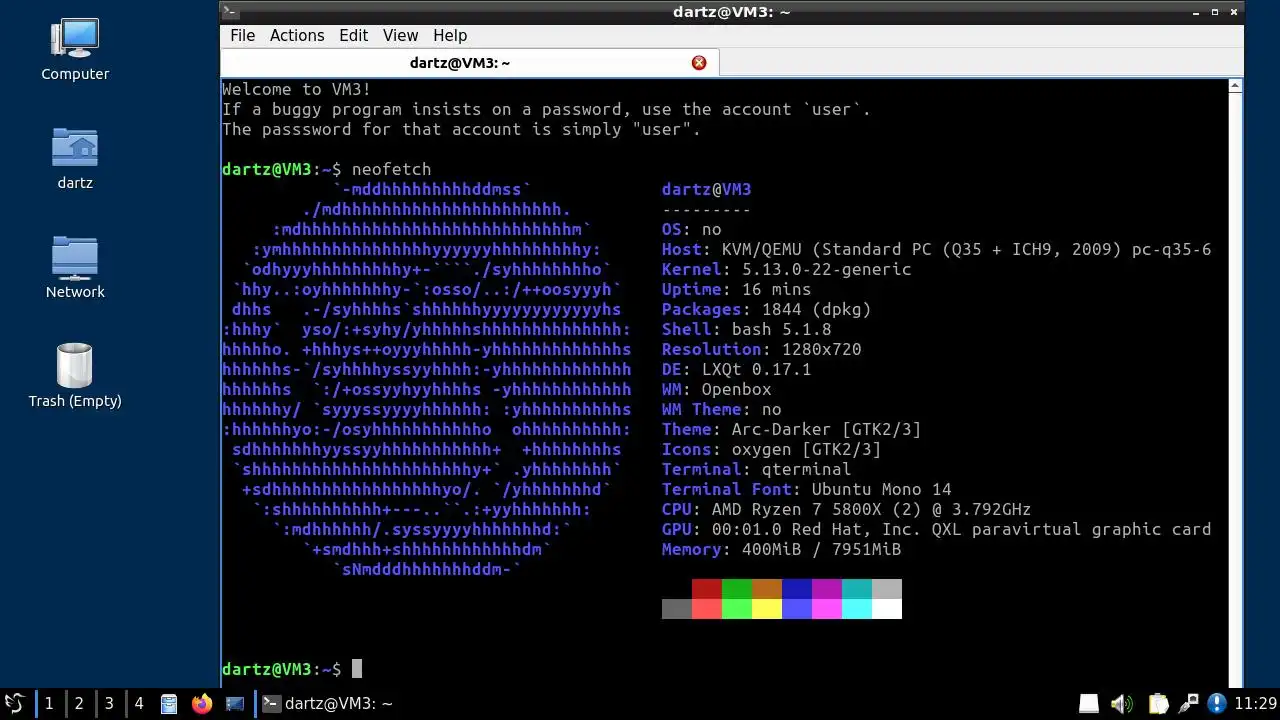Switch to virtual desktop 4
1280x720 pixels.
[138, 704]
